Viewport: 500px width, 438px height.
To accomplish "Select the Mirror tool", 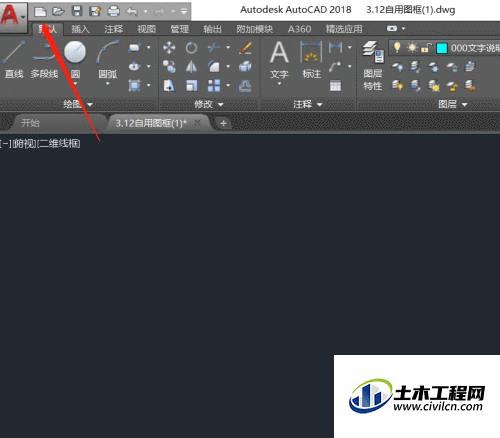I will pyautogui.click(x=191, y=67).
